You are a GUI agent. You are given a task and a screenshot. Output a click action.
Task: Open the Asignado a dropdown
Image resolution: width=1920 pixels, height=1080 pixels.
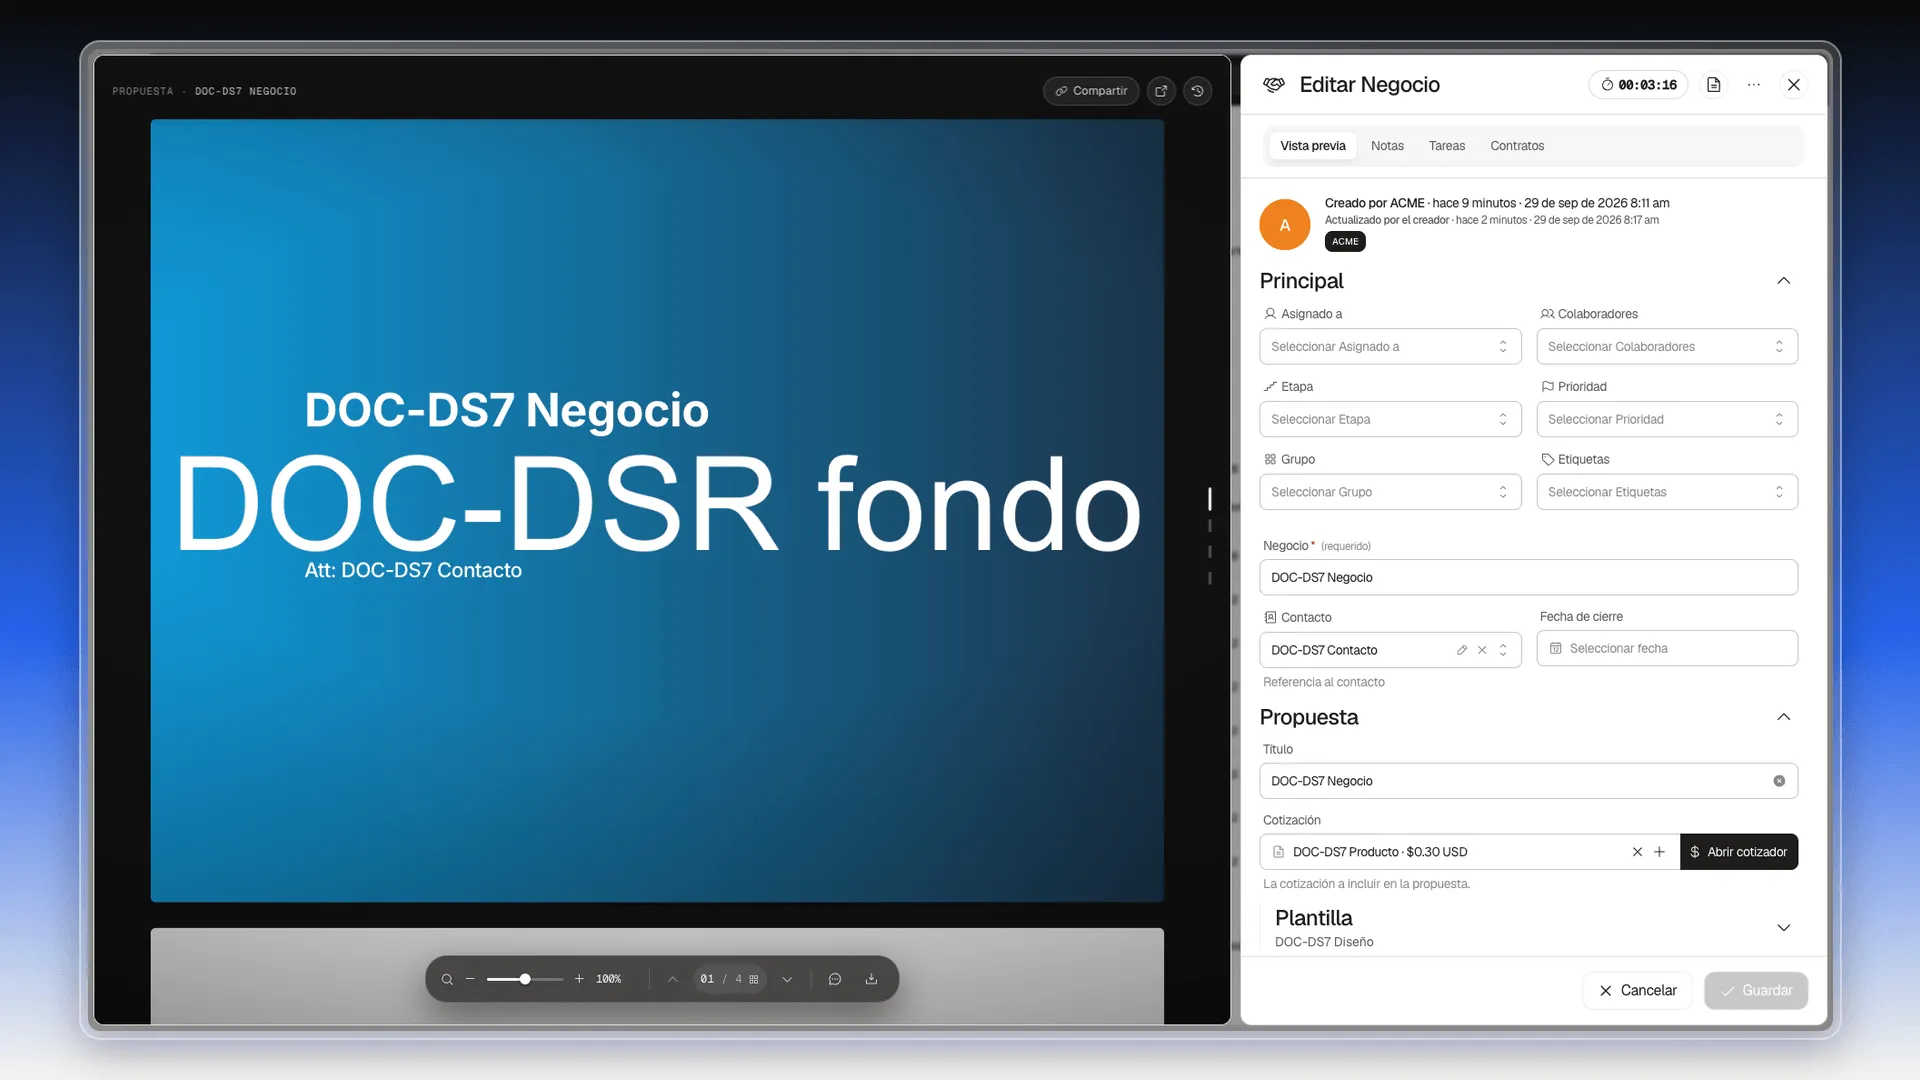[x=1390, y=347]
